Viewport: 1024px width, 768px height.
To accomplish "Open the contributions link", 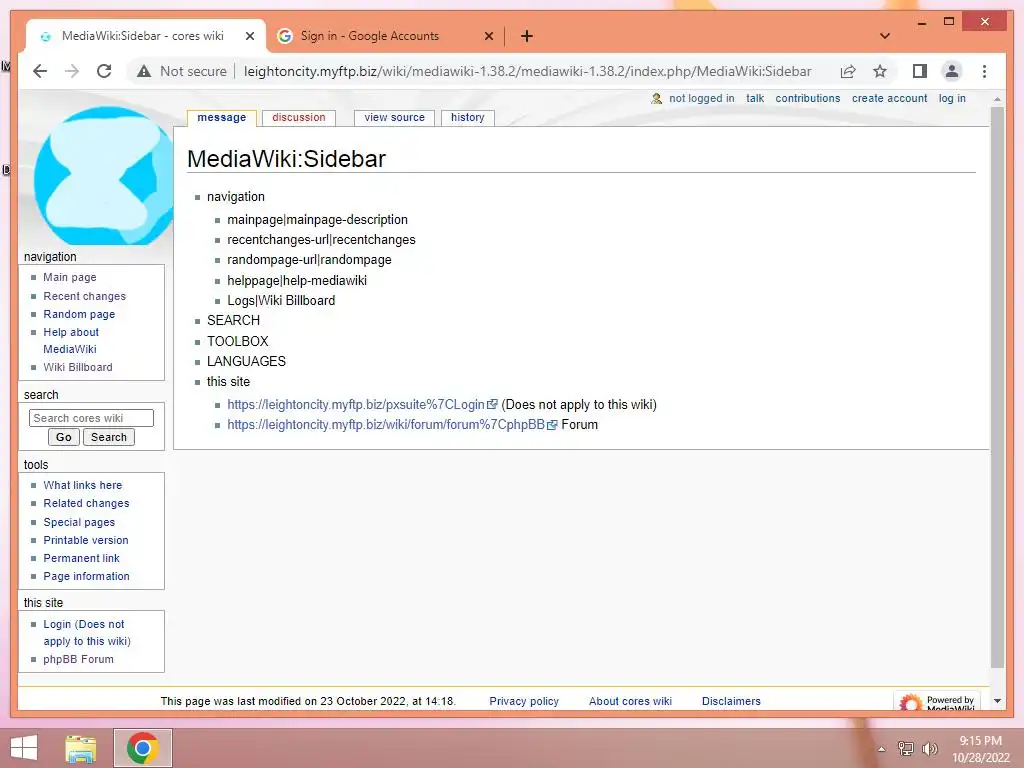I will coord(808,99).
